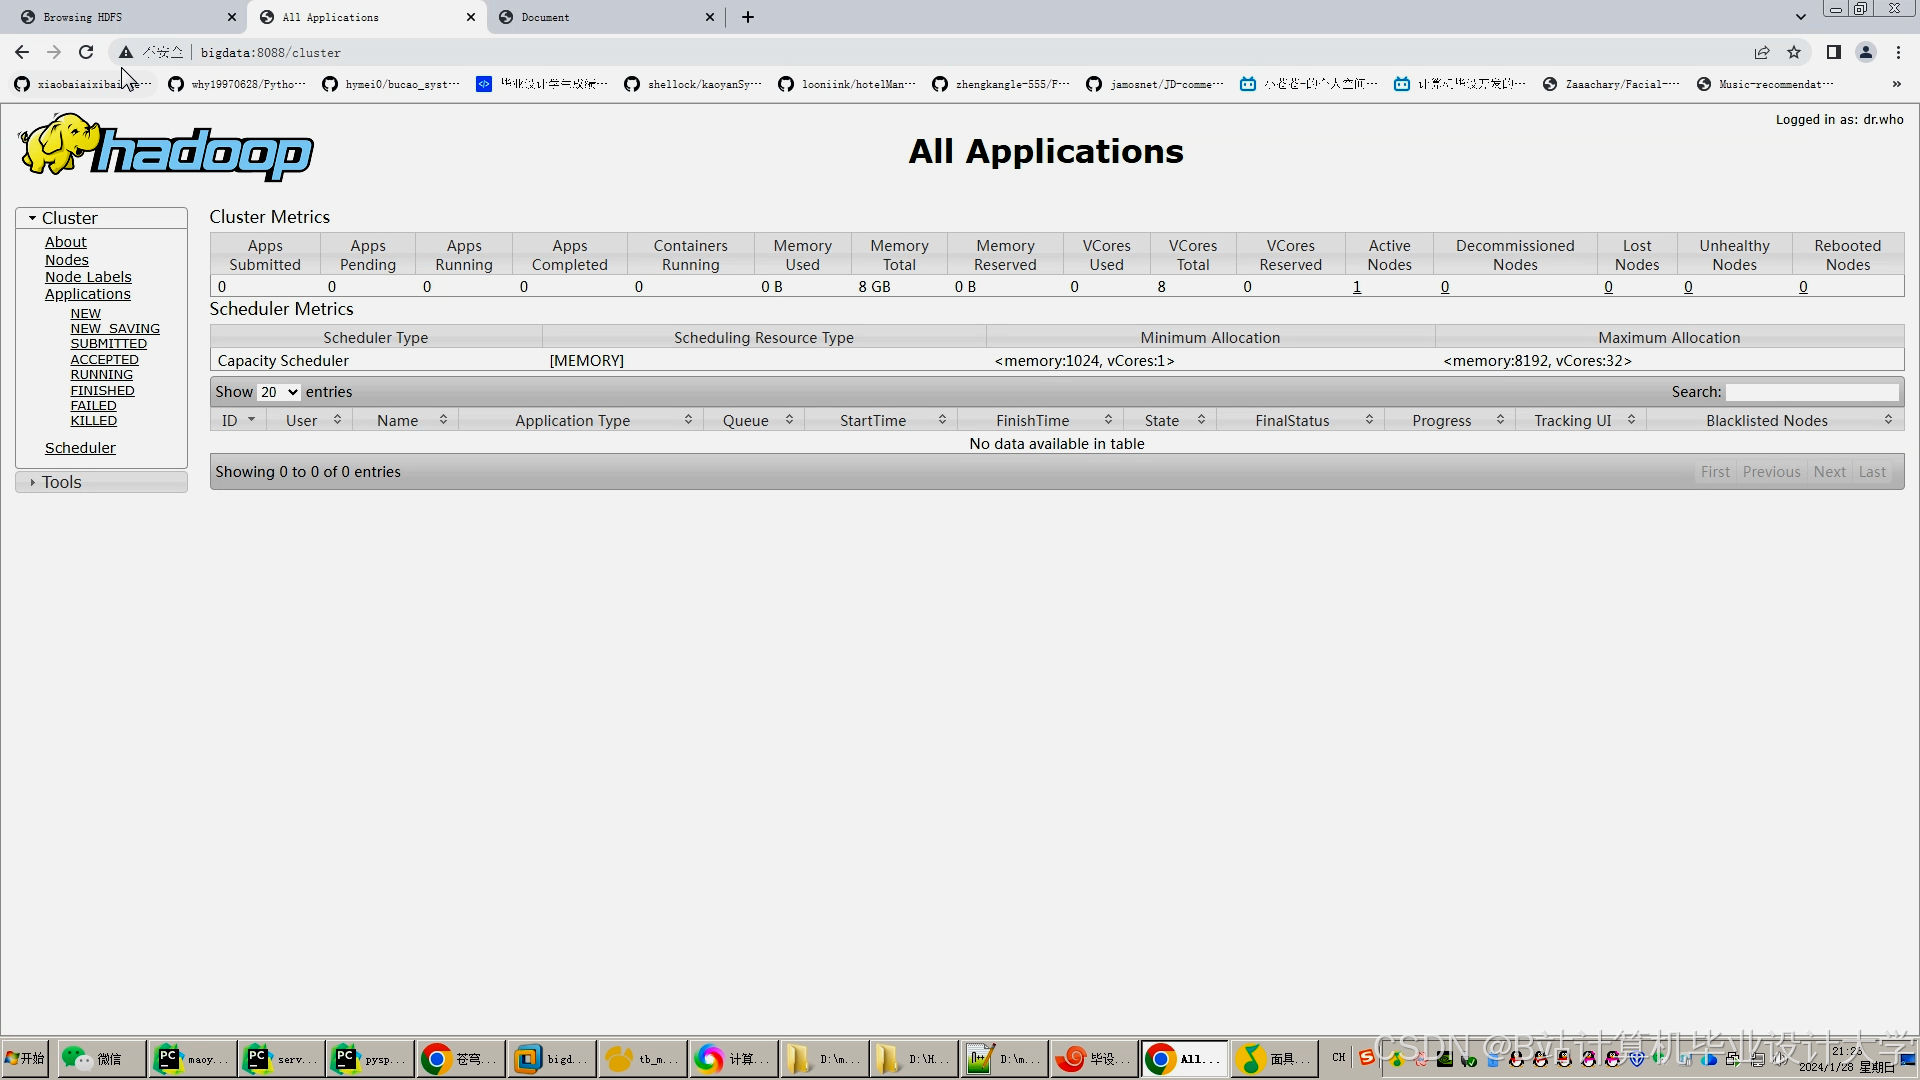The image size is (1920, 1080).
Task: Bookmark this page using star icon
Action: pyautogui.click(x=1794, y=52)
